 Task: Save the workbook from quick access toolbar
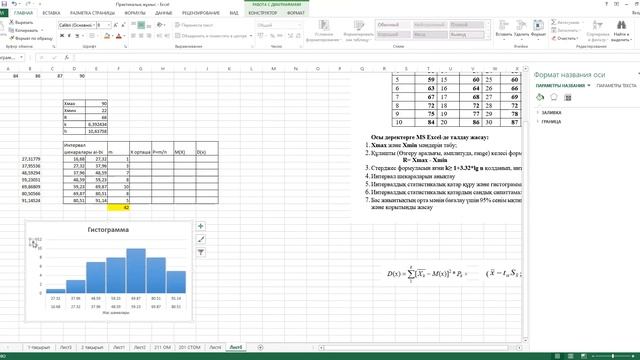coord(4,4)
